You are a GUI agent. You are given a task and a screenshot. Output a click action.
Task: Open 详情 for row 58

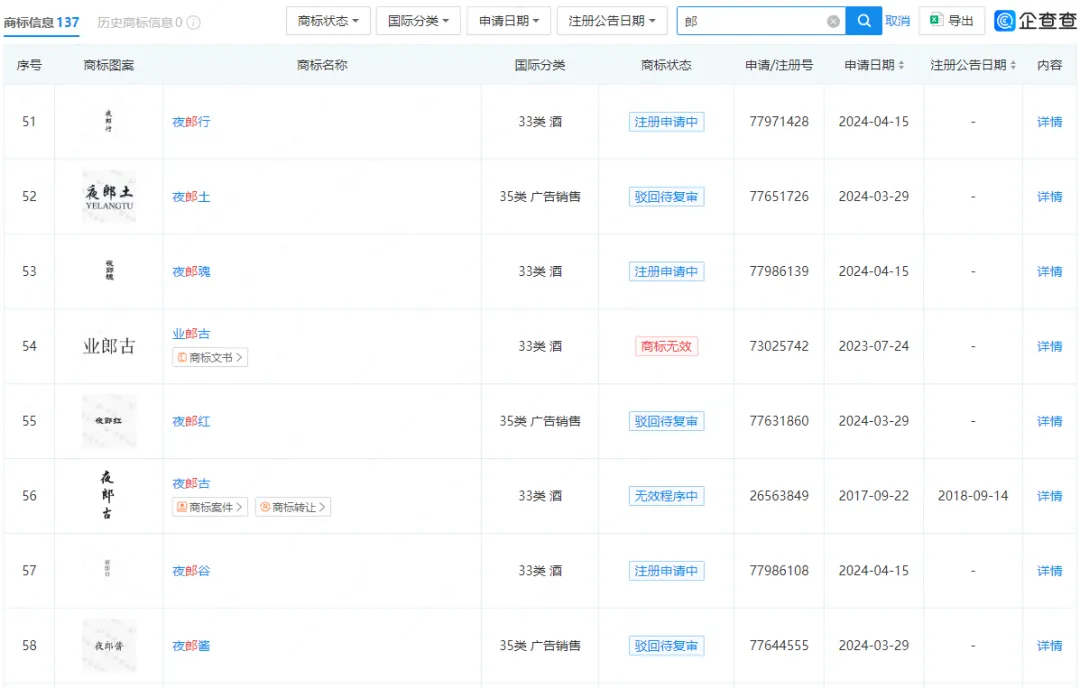[x=1049, y=646]
